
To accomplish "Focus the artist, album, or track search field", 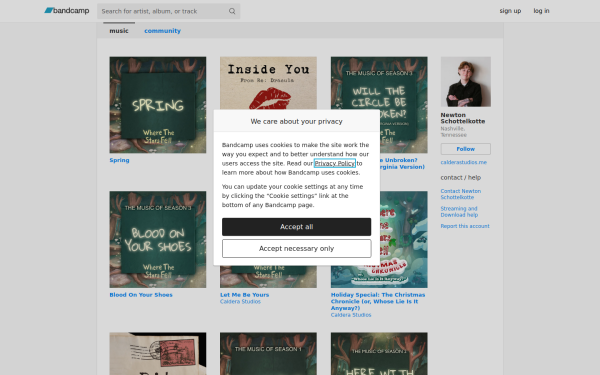I will click(168, 11).
